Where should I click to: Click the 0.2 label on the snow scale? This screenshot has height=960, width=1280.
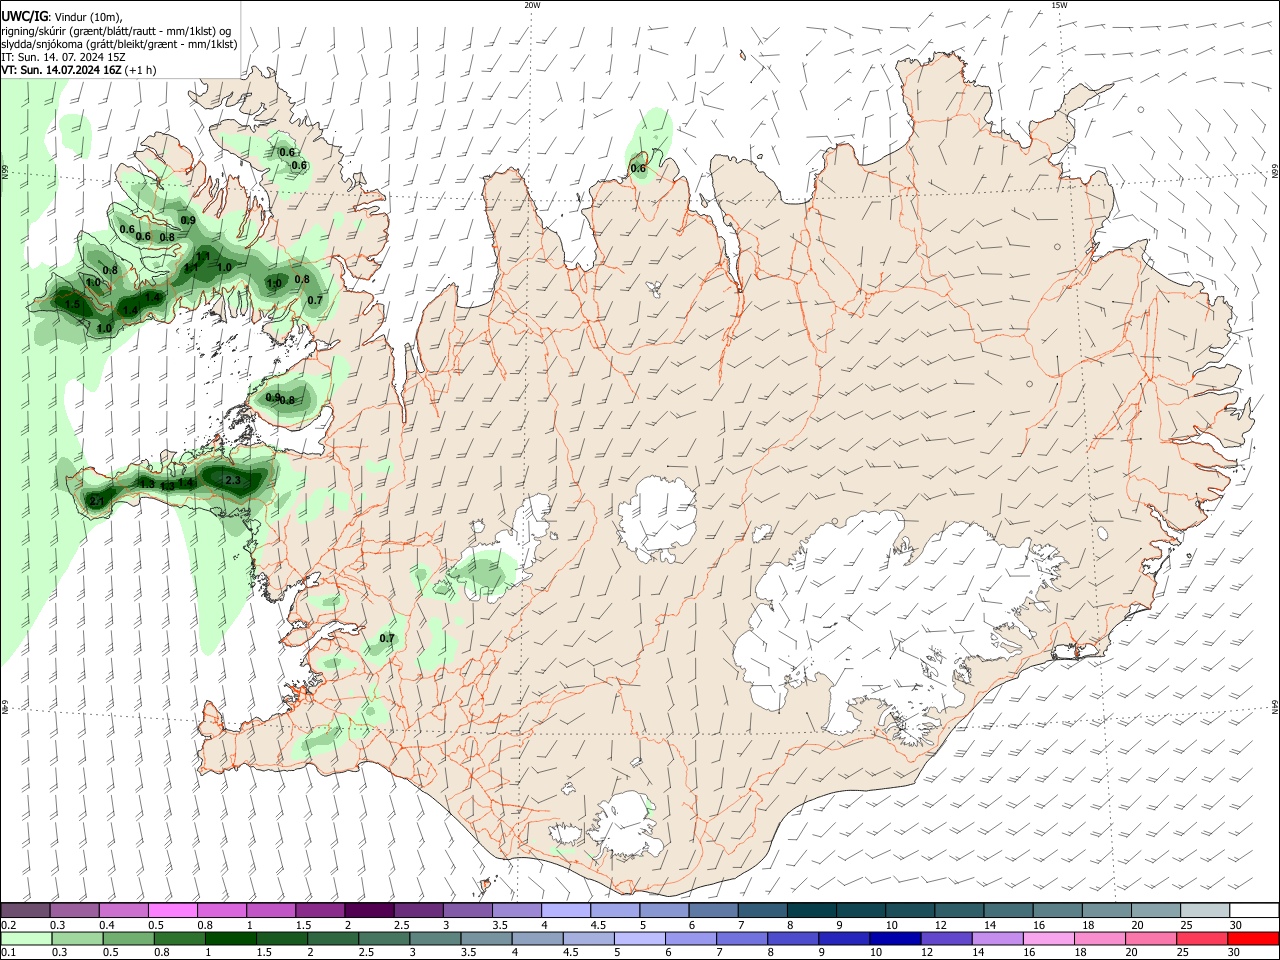tap(8, 925)
